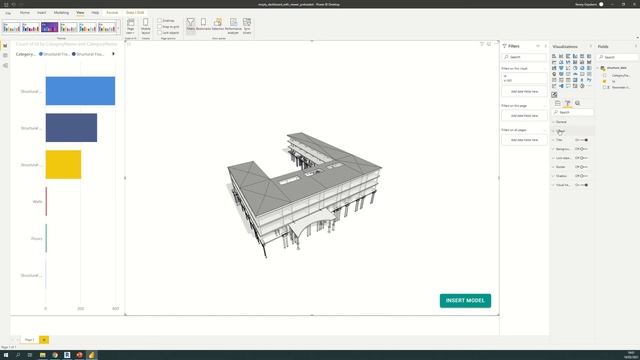The width and height of the screenshot is (640, 360).
Task: Enable Snap to grid checkbox
Action: click(x=160, y=27)
